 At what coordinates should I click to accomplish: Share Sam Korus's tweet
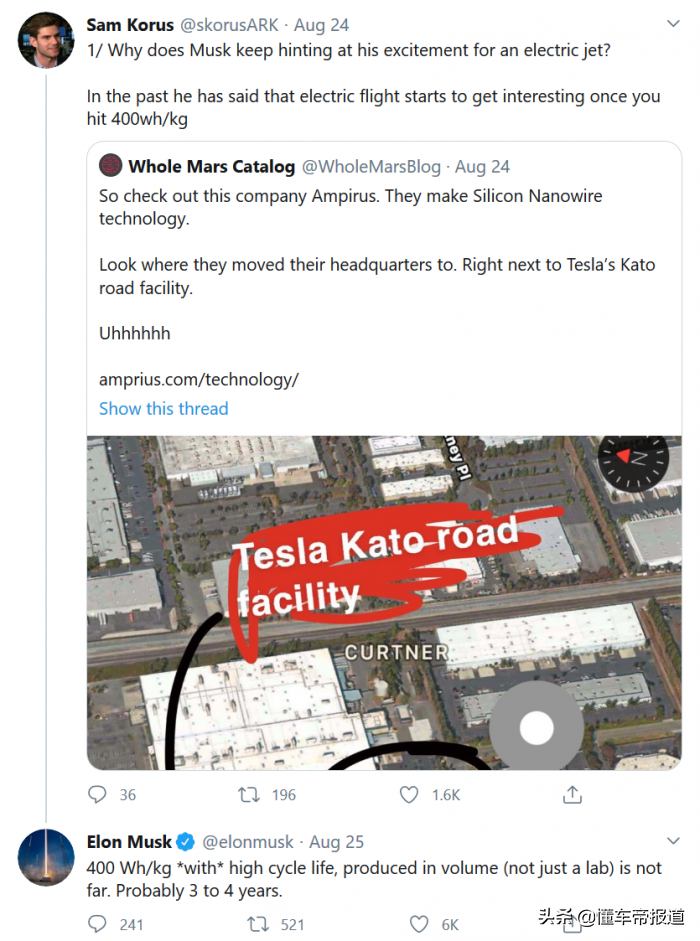(572, 795)
